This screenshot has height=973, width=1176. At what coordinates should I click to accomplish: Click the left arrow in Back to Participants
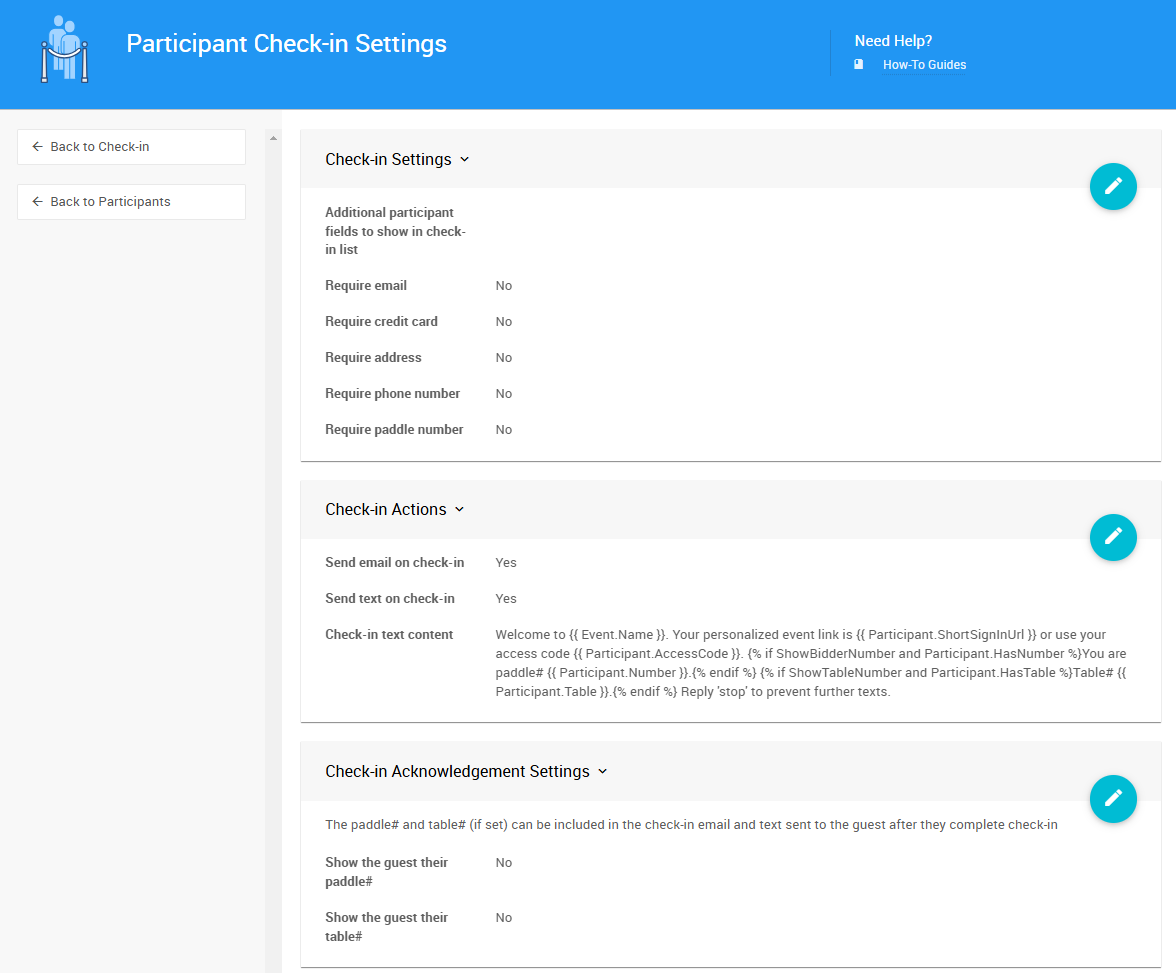(38, 202)
